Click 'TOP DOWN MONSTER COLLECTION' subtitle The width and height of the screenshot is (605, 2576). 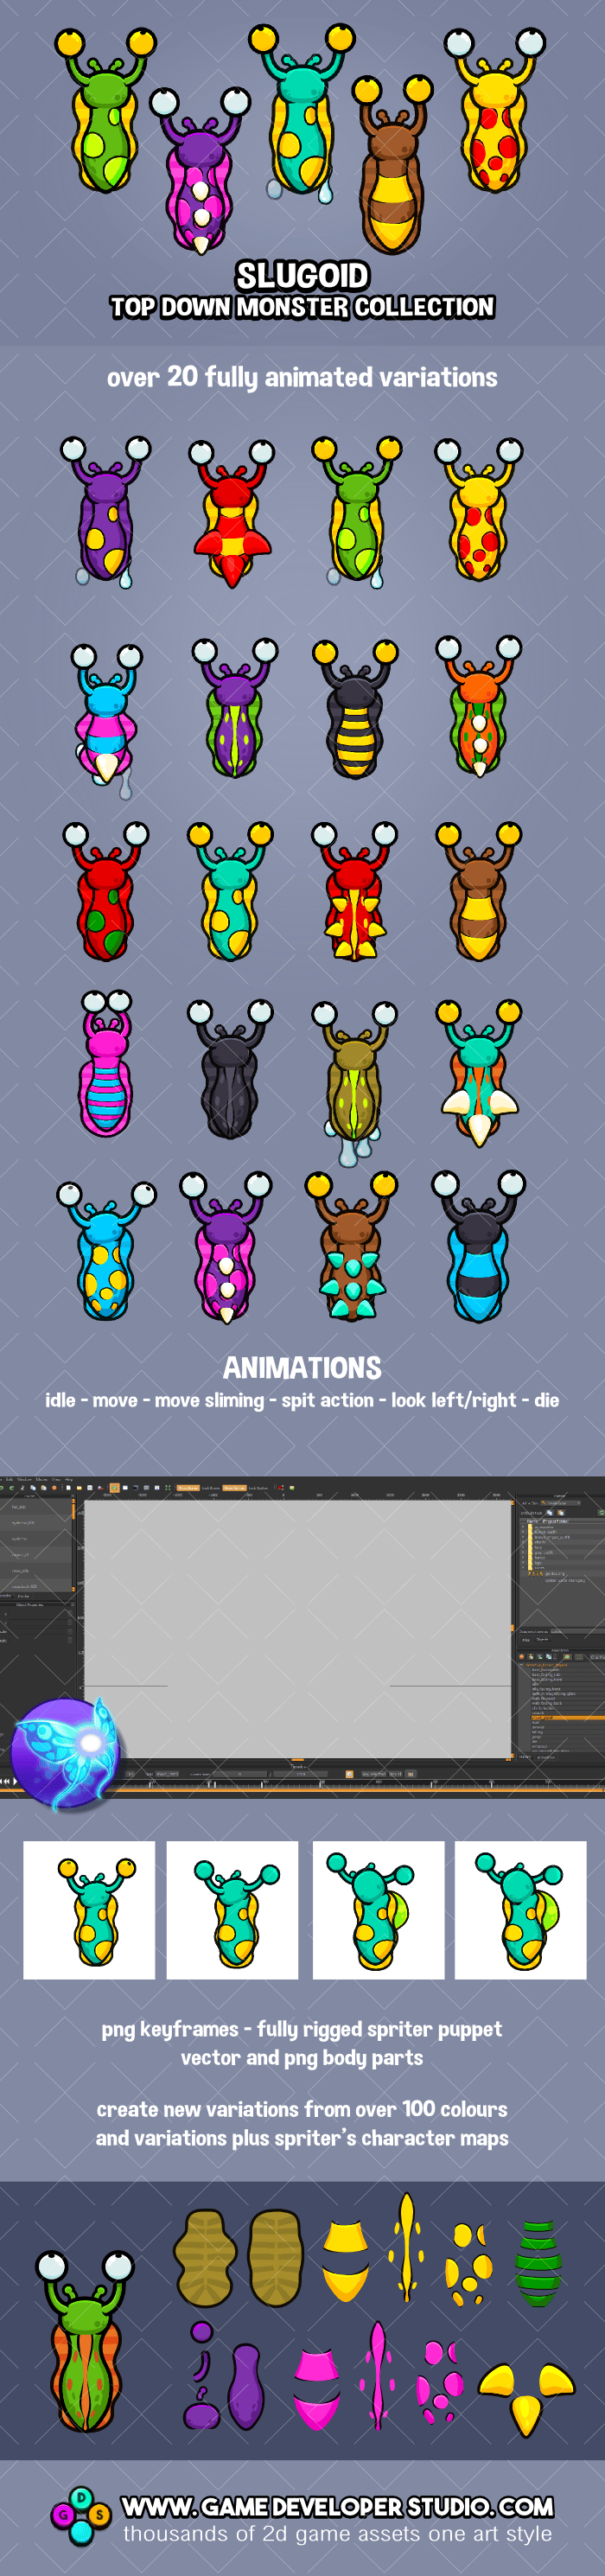click(302, 307)
